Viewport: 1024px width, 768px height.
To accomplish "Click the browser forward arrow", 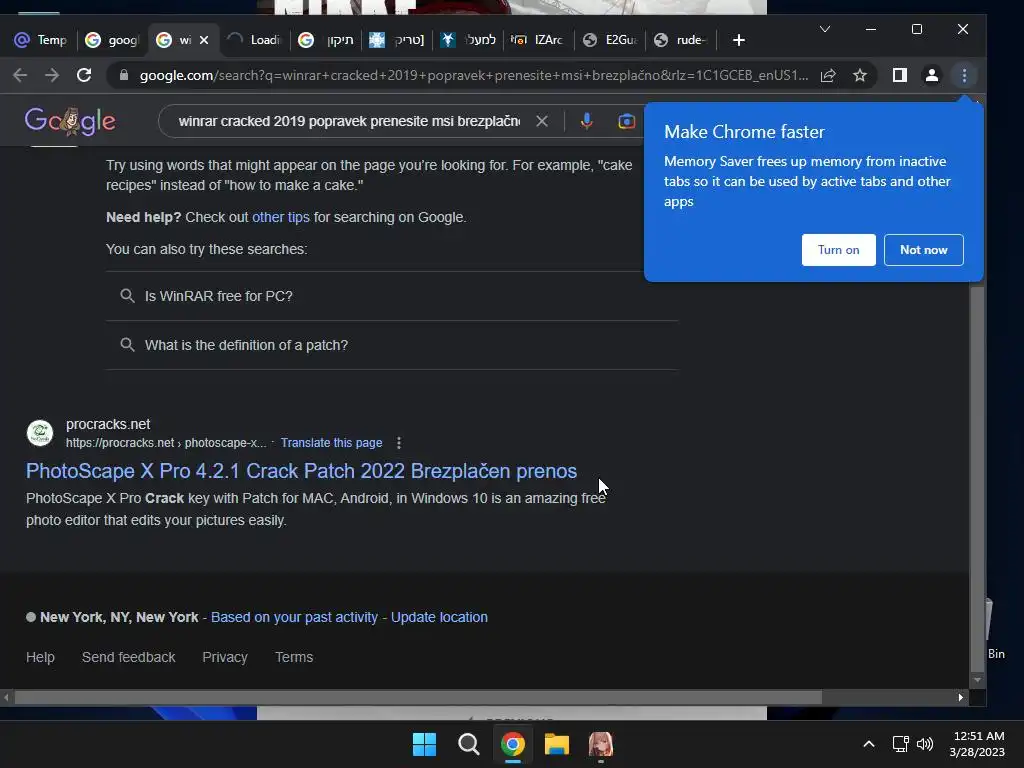I will click(x=52, y=75).
